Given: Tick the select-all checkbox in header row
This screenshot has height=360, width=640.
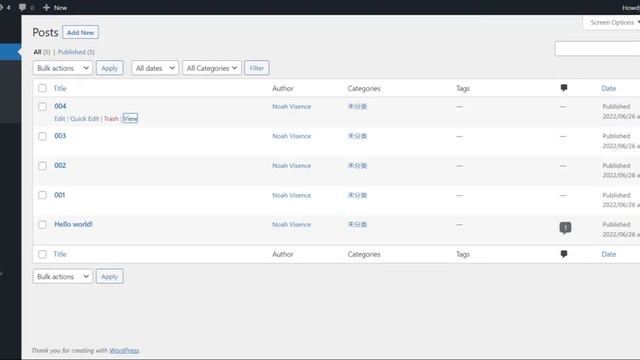Looking at the screenshot, I should click(42, 88).
